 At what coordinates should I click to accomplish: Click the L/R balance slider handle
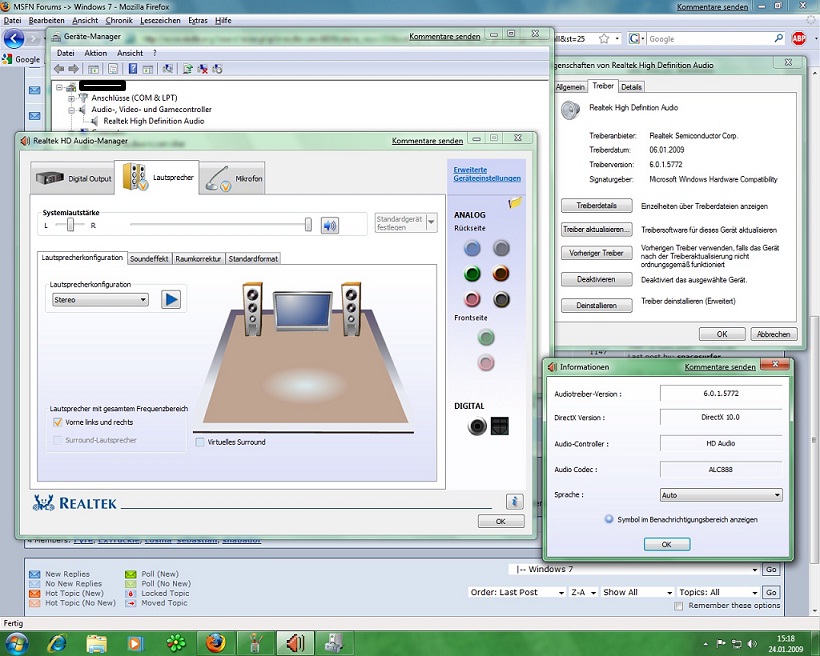point(71,225)
